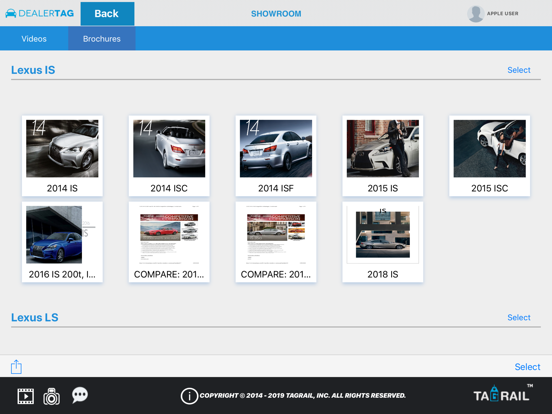
Task: Click the APPLE USER name label
Action: [502, 13]
